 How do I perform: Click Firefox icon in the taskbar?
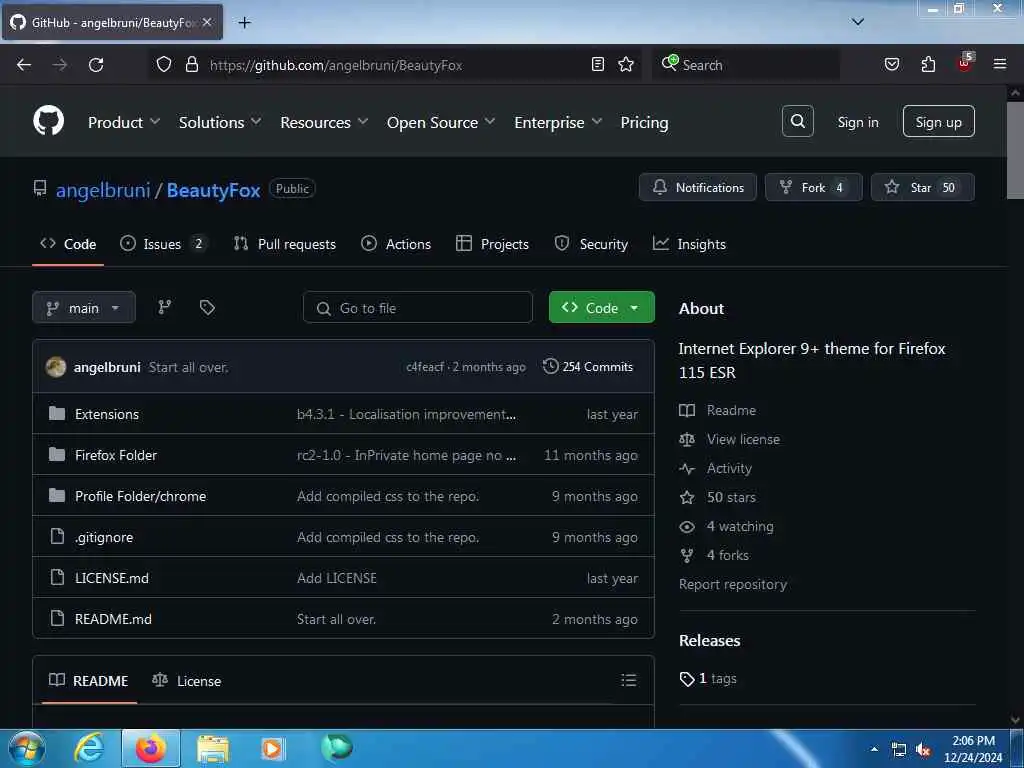[151, 748]
